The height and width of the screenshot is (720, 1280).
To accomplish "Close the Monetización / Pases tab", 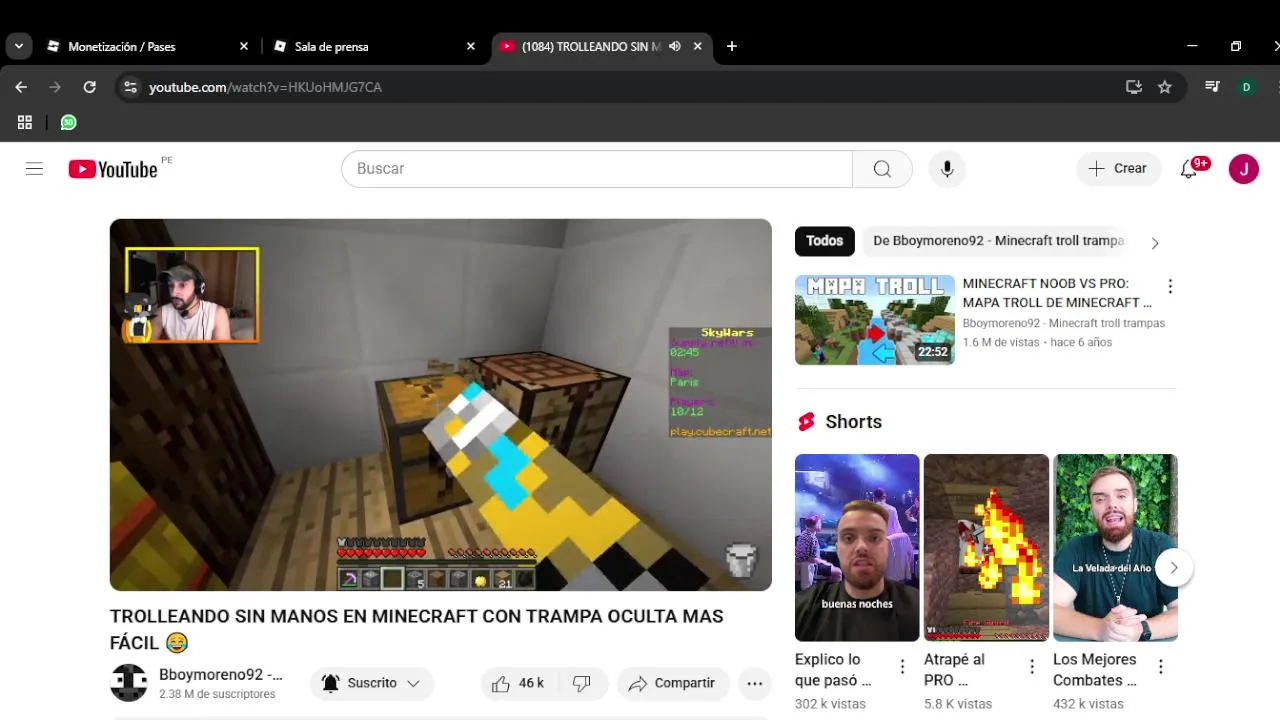I will [x=244, y=46].
